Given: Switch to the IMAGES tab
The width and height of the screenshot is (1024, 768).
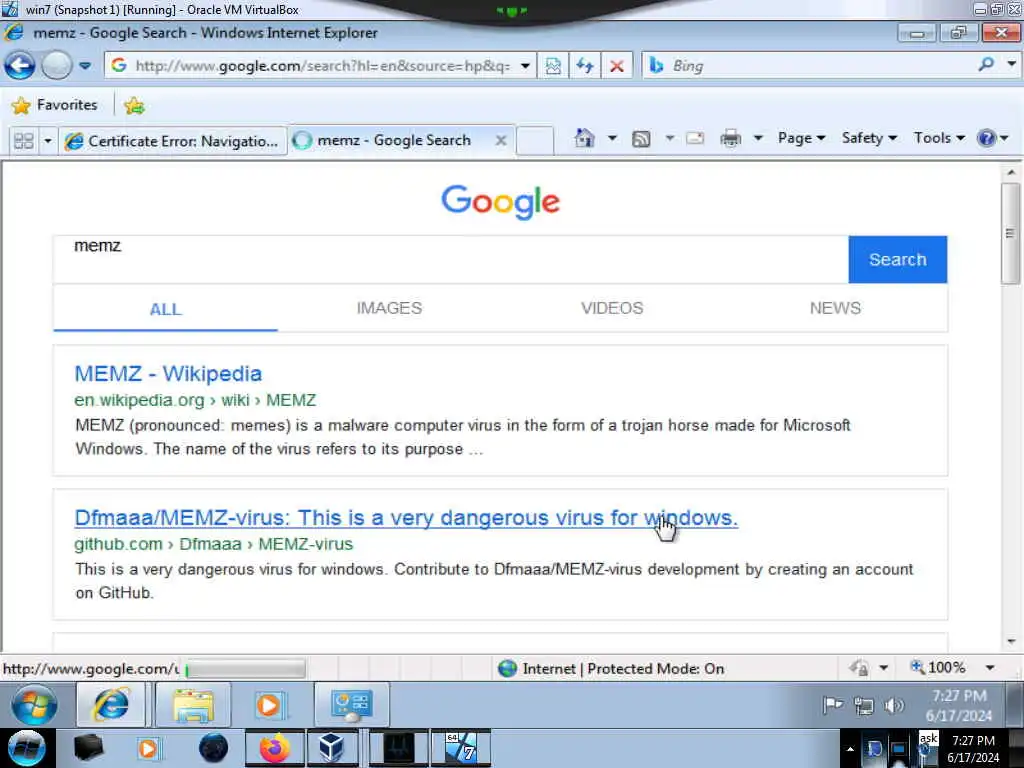Looking at the screenshot, I should click(x=389, y=308).
